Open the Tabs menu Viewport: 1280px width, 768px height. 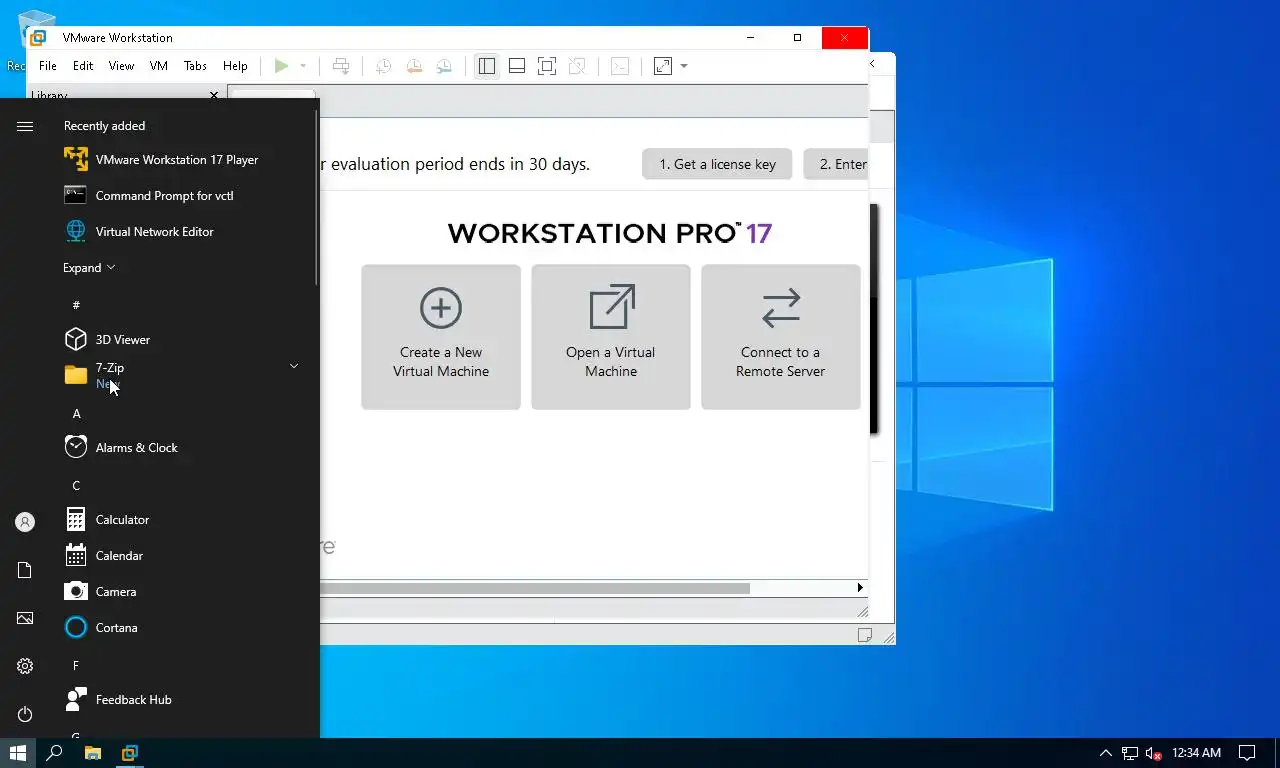click(x=195, y=66)
